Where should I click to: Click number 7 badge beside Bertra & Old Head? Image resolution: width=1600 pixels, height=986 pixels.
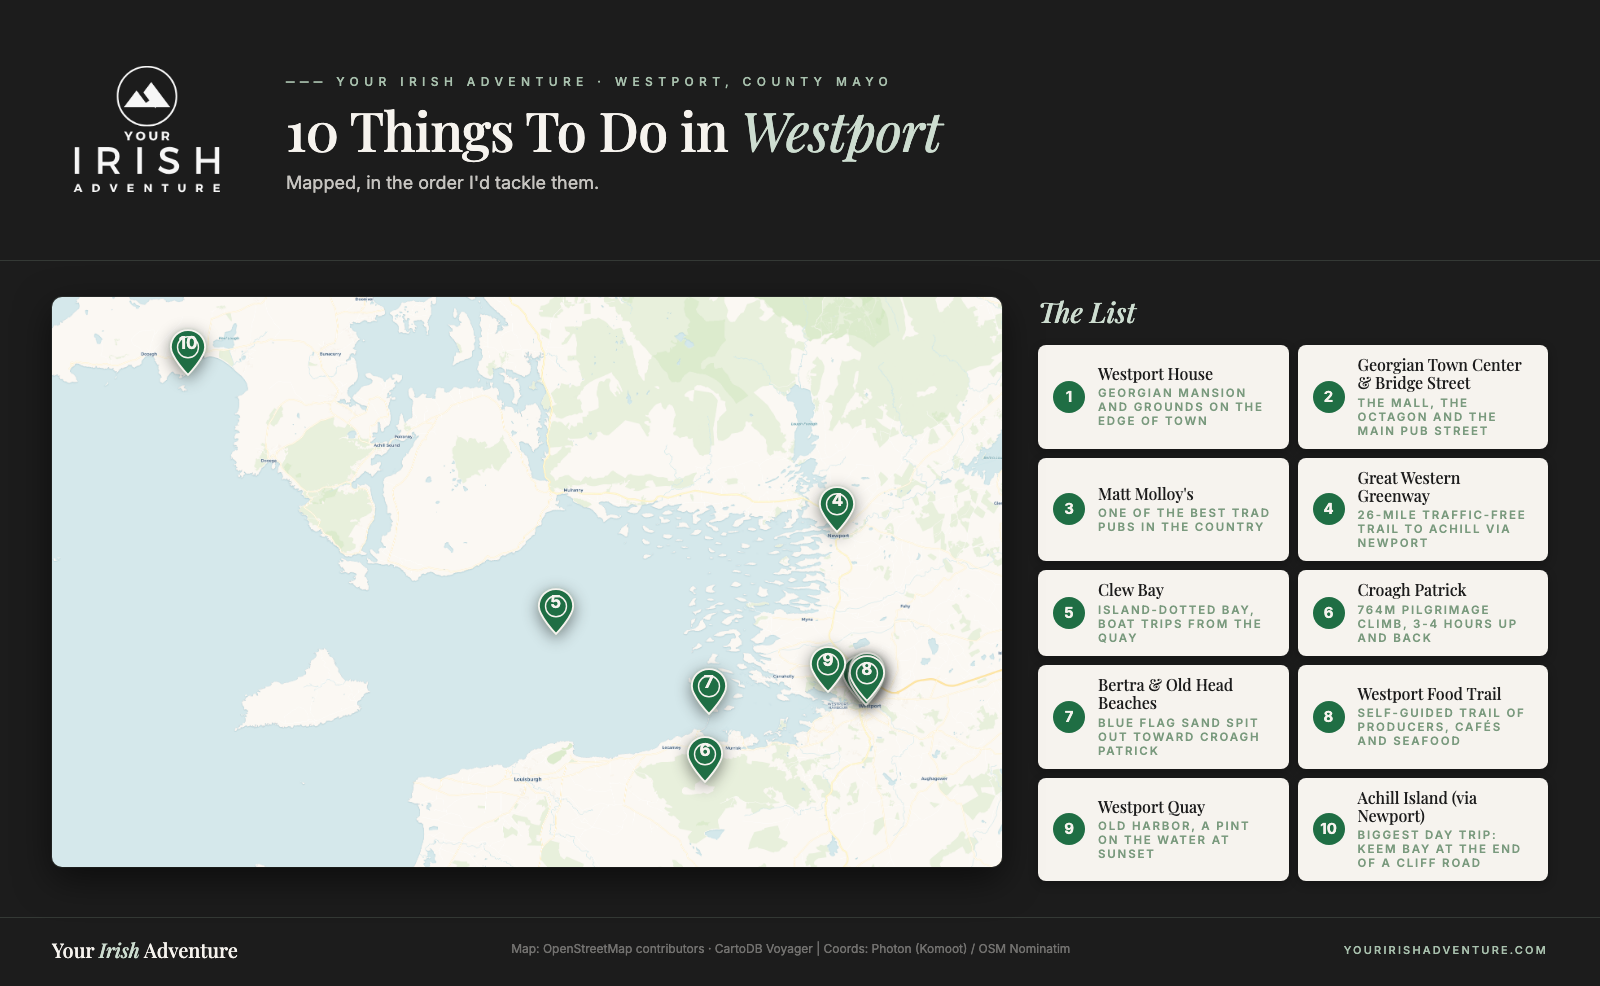(x=1069, y=717)
